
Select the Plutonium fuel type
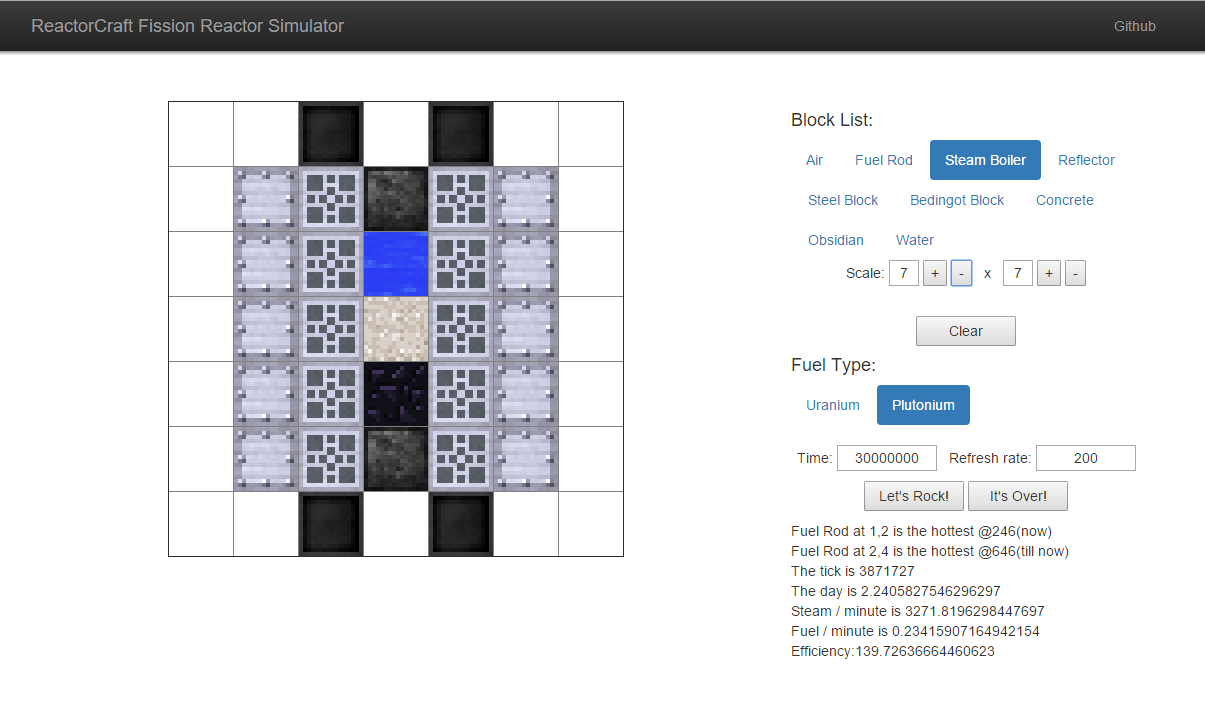click(923, 405)
